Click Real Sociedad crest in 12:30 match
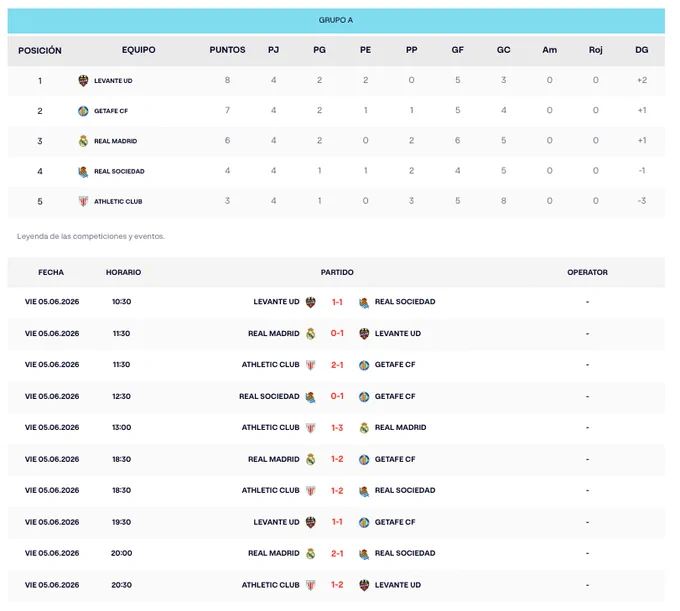The width and height of the screenshot is (680, 611). point(311,397)
